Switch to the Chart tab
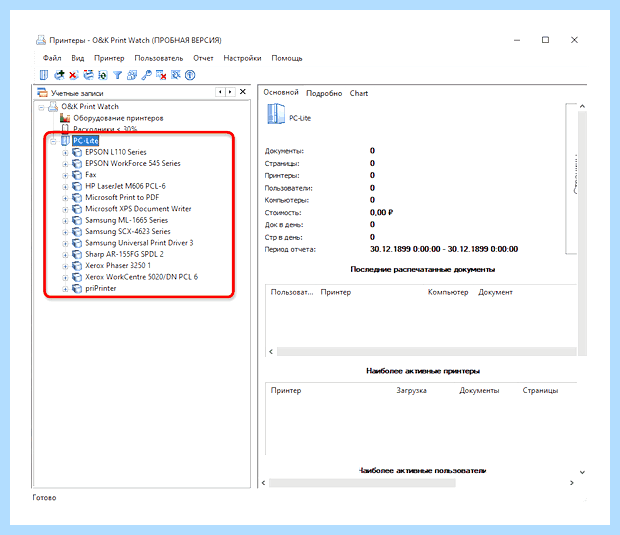620x535 pixels. click(x=359, y=93)
